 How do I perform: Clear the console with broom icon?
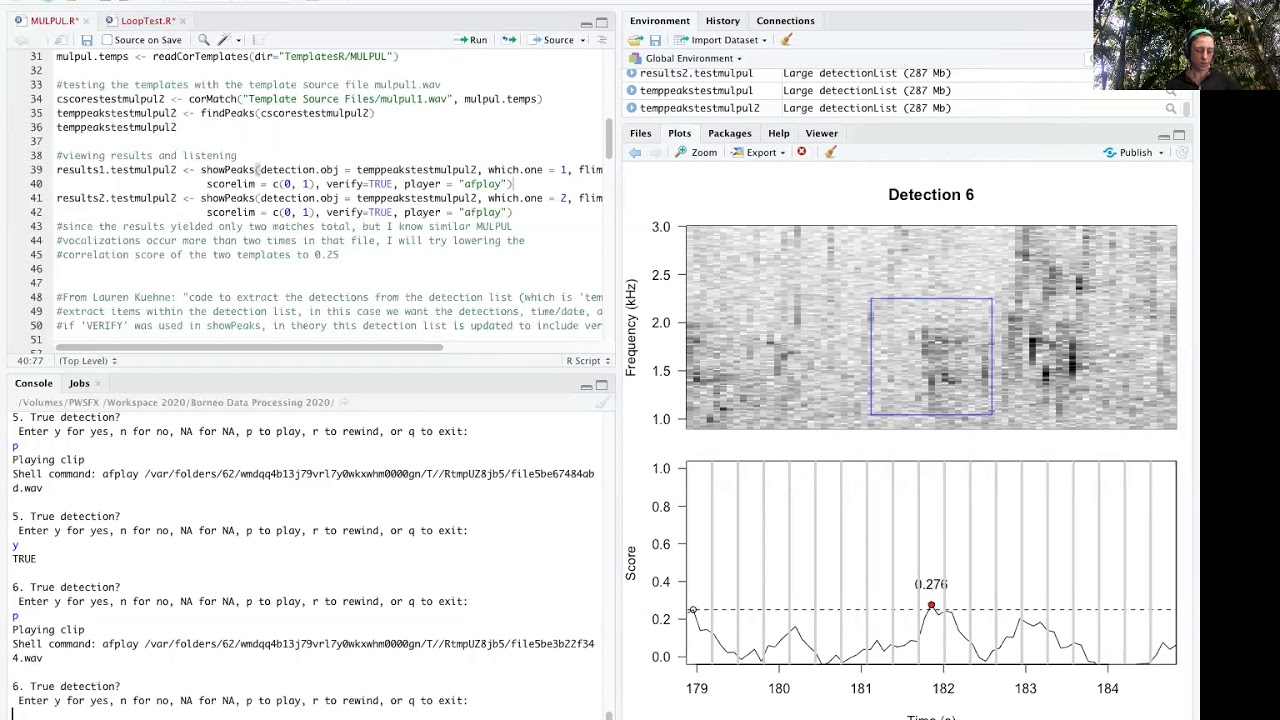(x=602, y=402)
